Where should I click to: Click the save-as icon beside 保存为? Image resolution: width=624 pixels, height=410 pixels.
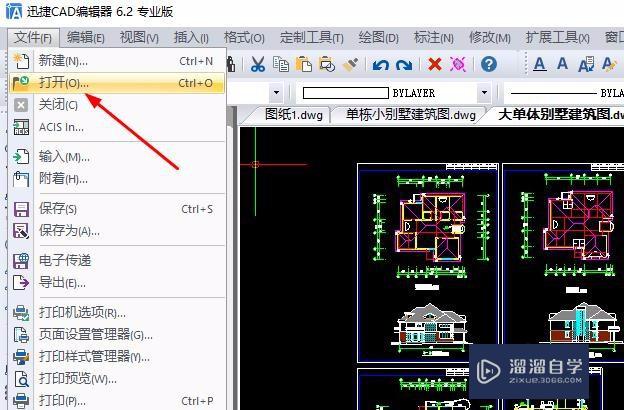tap(21, 231)
